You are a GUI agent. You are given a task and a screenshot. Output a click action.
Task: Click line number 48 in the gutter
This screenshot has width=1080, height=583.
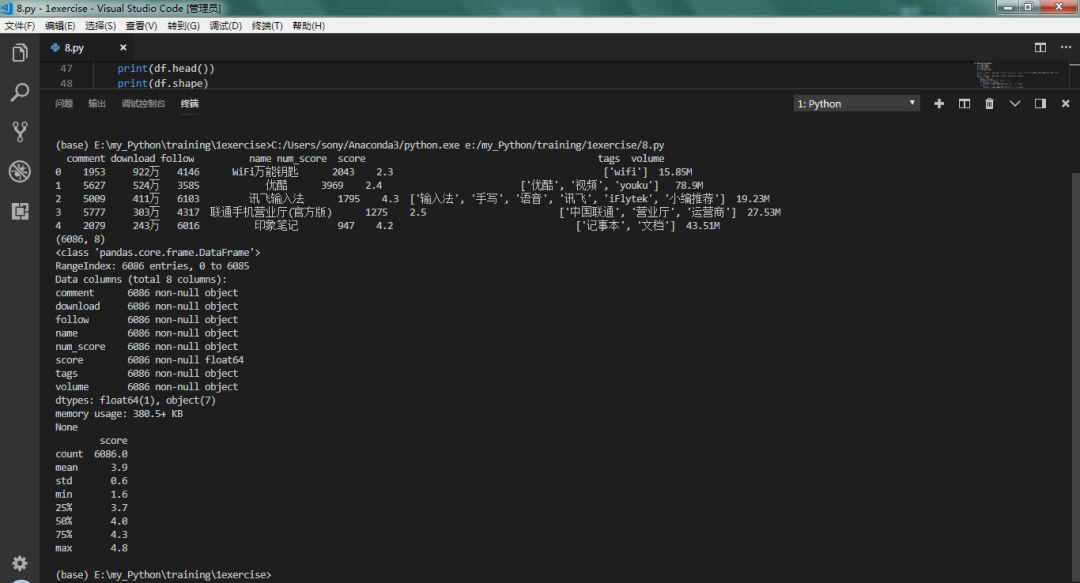tap(66, 83)
